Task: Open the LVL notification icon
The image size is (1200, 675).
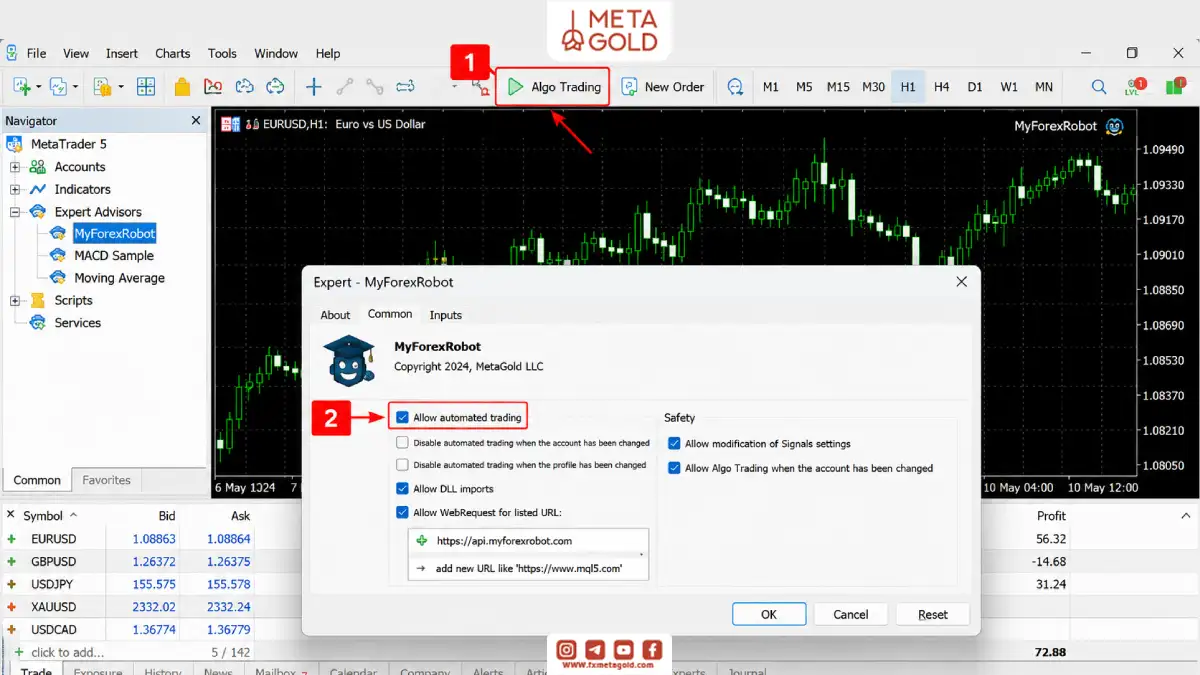Action: (x=1134, y=87)
